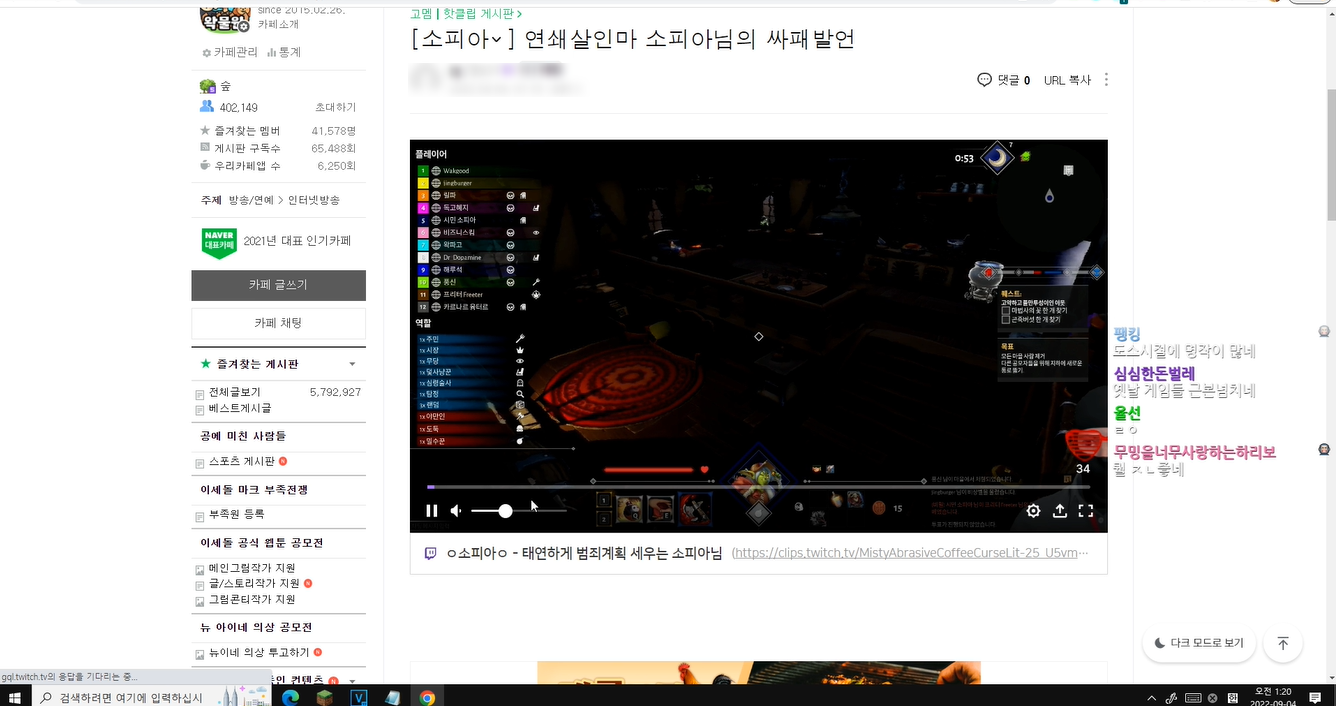This screenshot has height=706, width=1336.
Task: Show hidden system tray icons chevron
Action: point(1150,697)
